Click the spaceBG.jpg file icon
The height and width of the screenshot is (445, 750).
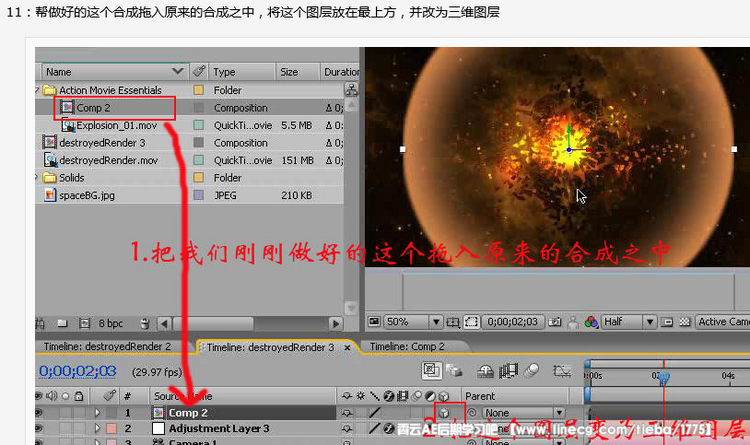coord(50,195)
